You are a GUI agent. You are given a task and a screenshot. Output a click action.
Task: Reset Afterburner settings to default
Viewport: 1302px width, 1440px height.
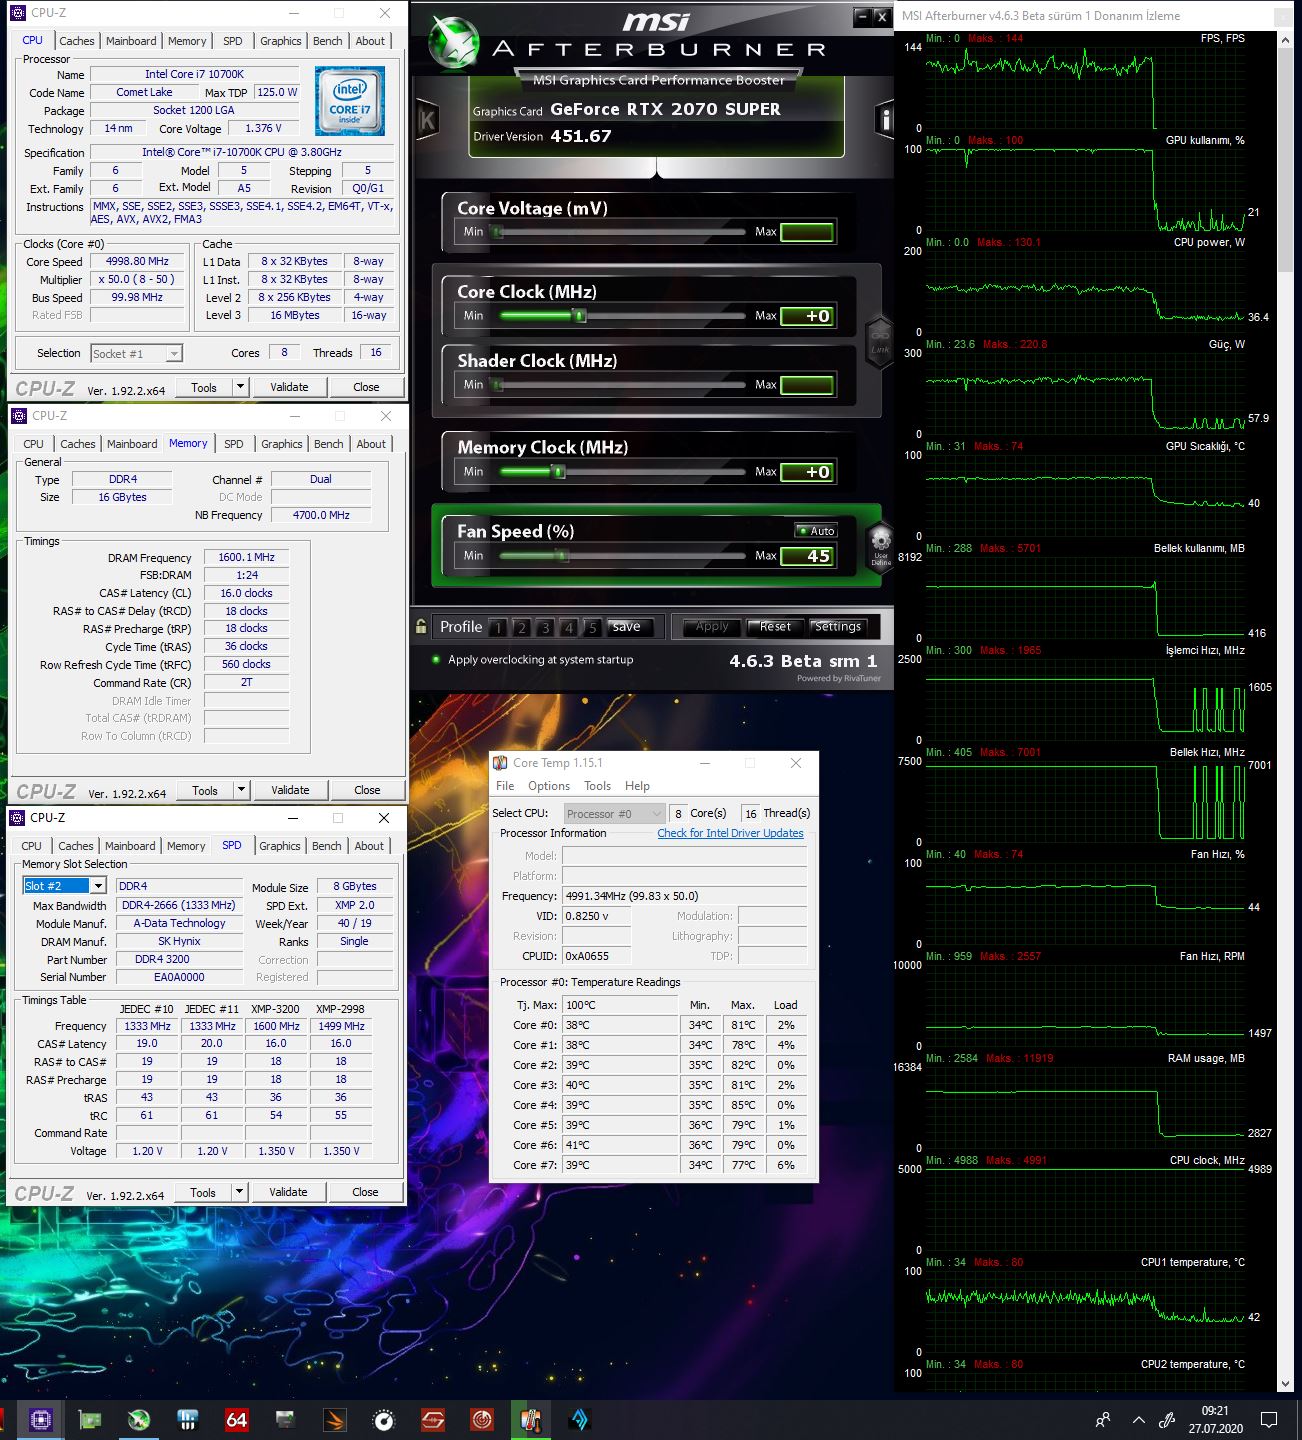pyautogui.click(x=775, y=627)
